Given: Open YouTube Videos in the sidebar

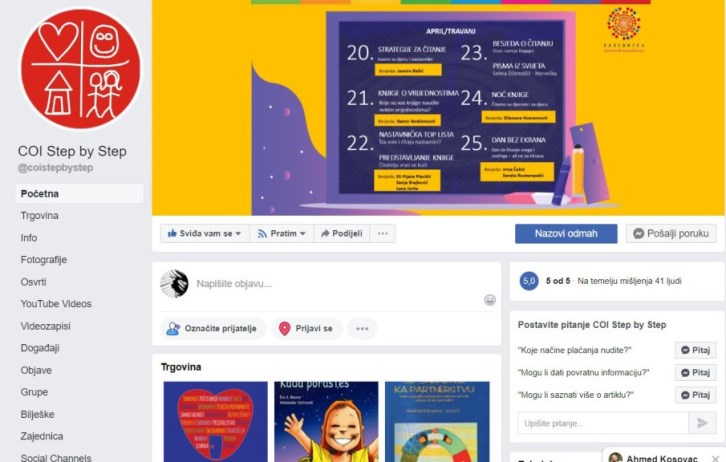Looking at the screenshot, I should point(56,304).
